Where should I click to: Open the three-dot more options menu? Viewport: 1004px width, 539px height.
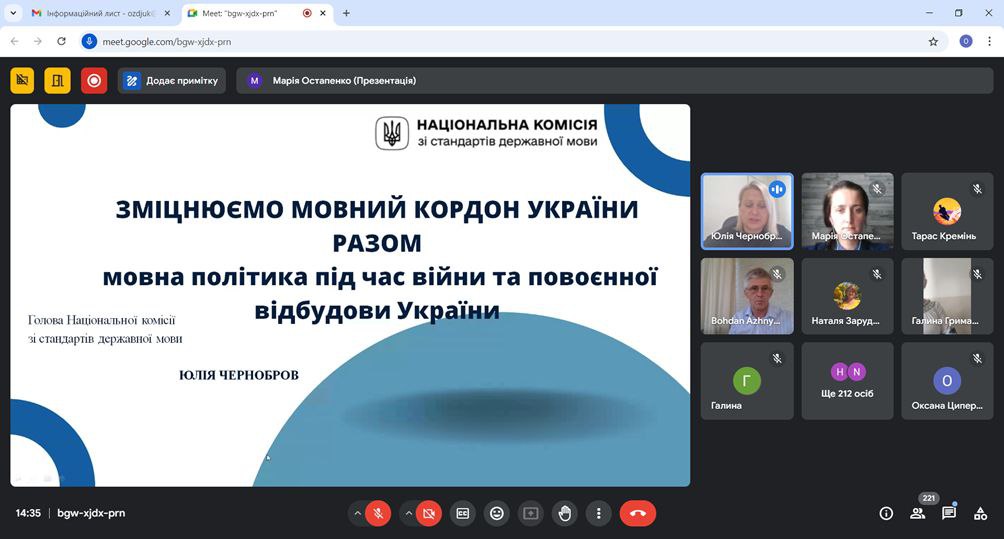(x=598, y=513)
